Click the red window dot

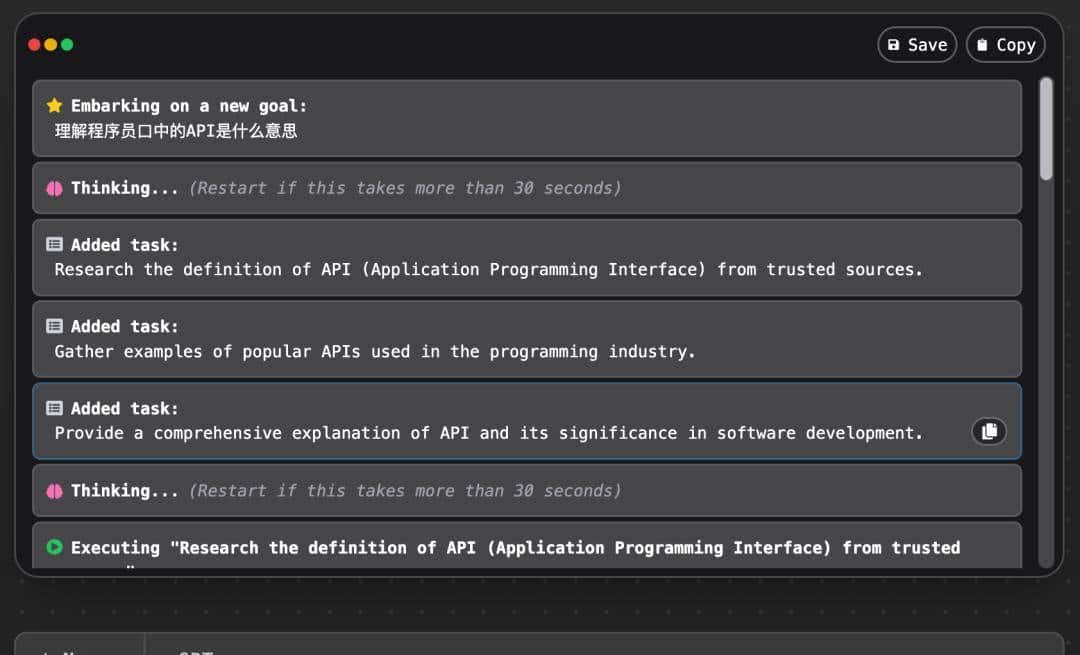[34, 45]
